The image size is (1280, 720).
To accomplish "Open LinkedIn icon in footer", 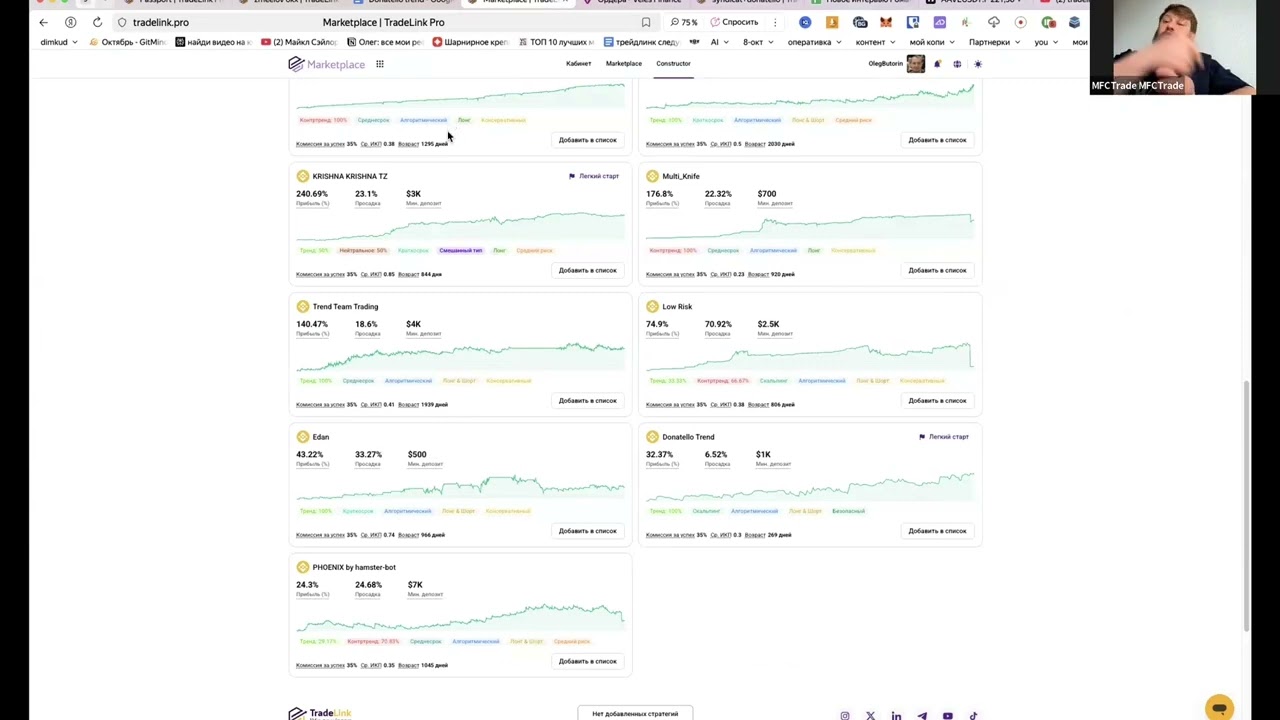I will pos(896,716).
